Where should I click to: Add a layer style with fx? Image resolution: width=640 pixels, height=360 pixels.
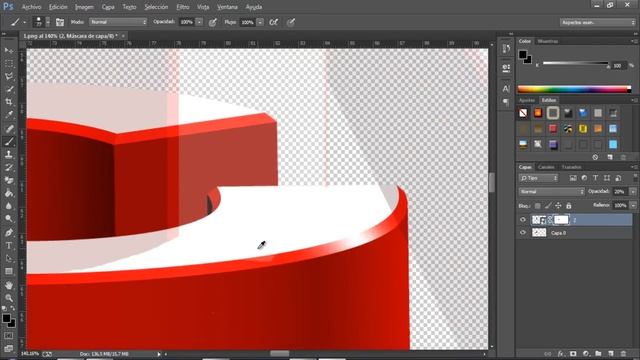click(561, 353)
